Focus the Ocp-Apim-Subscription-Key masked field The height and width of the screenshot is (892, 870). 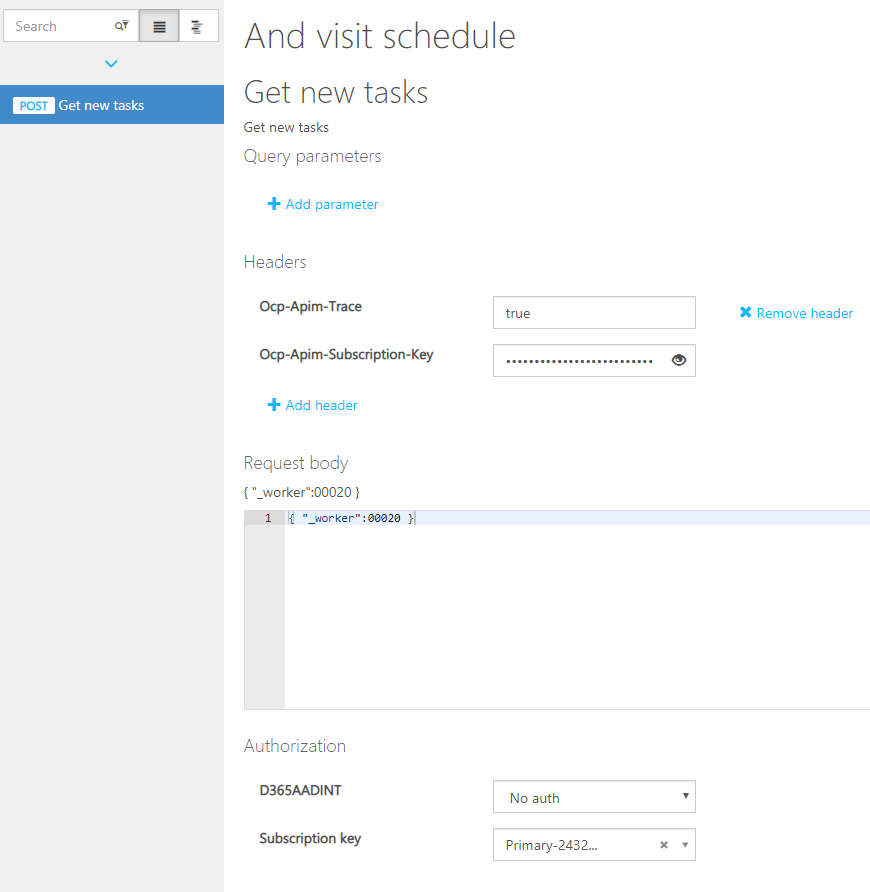pos(580,361)
